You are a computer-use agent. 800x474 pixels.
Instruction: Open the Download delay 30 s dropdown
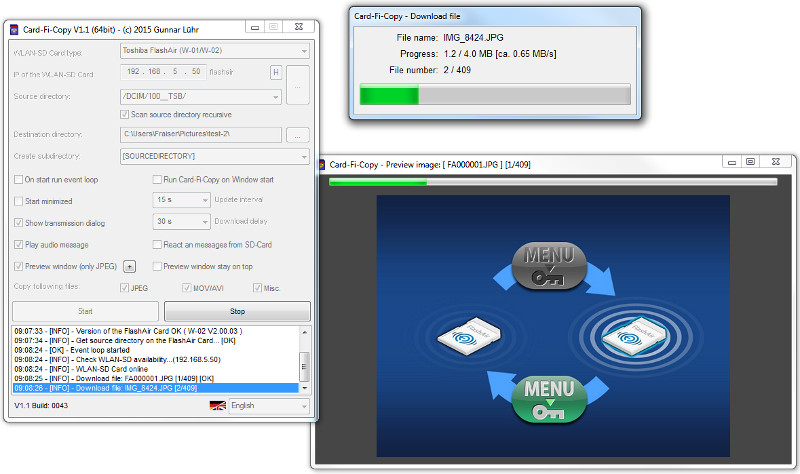click(x=181, y=221)
